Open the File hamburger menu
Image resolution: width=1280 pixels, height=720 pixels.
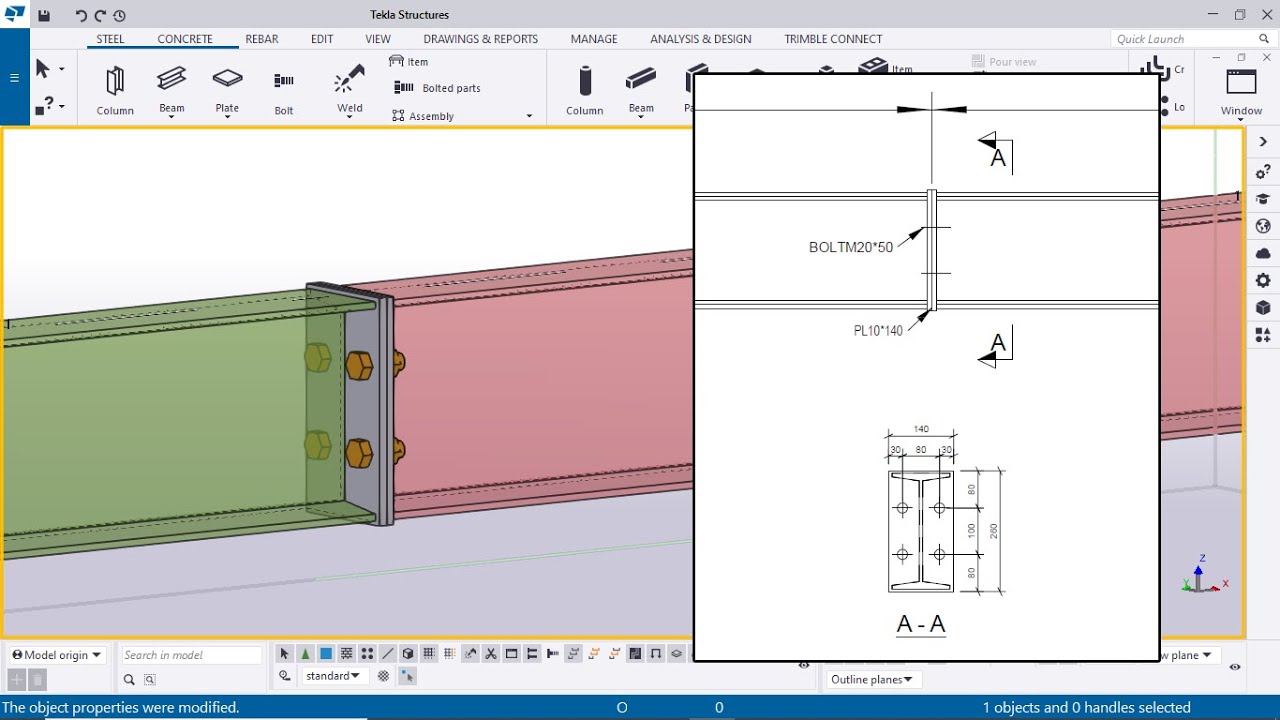pos(14,77)
